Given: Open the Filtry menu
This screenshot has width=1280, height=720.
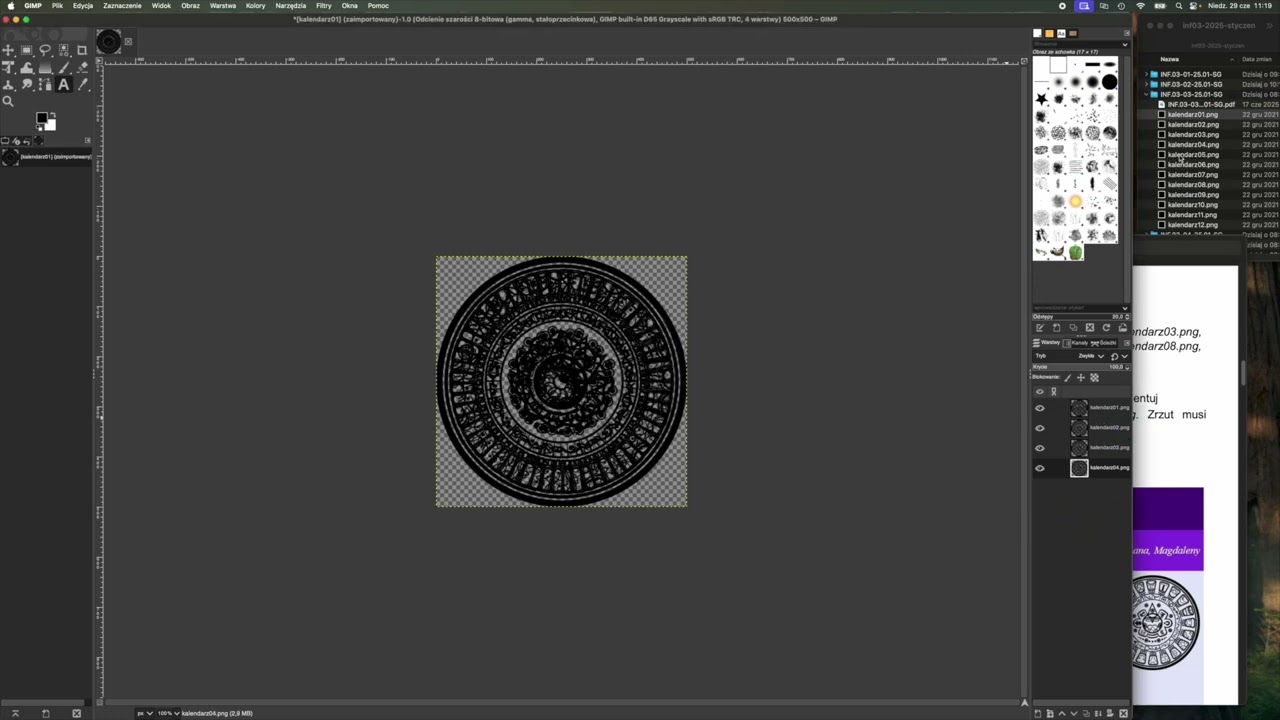Looking at the screenshot, I should pos(324,5).
